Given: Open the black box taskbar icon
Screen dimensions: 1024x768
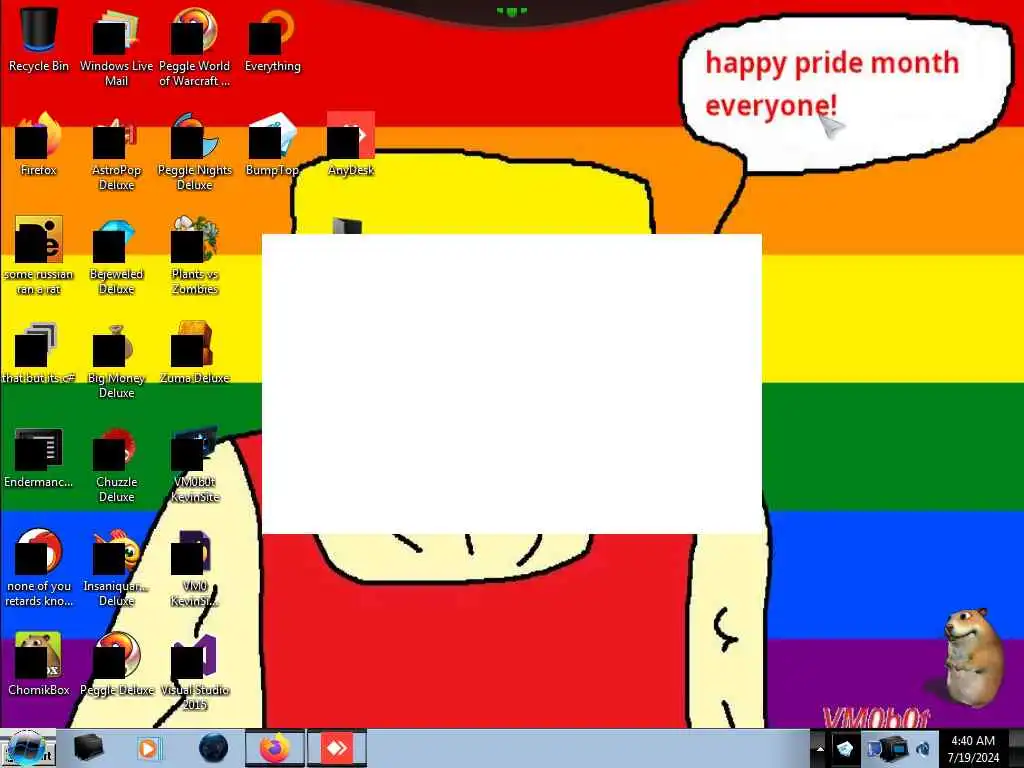Looking at the screenshot, I should 89,748.
